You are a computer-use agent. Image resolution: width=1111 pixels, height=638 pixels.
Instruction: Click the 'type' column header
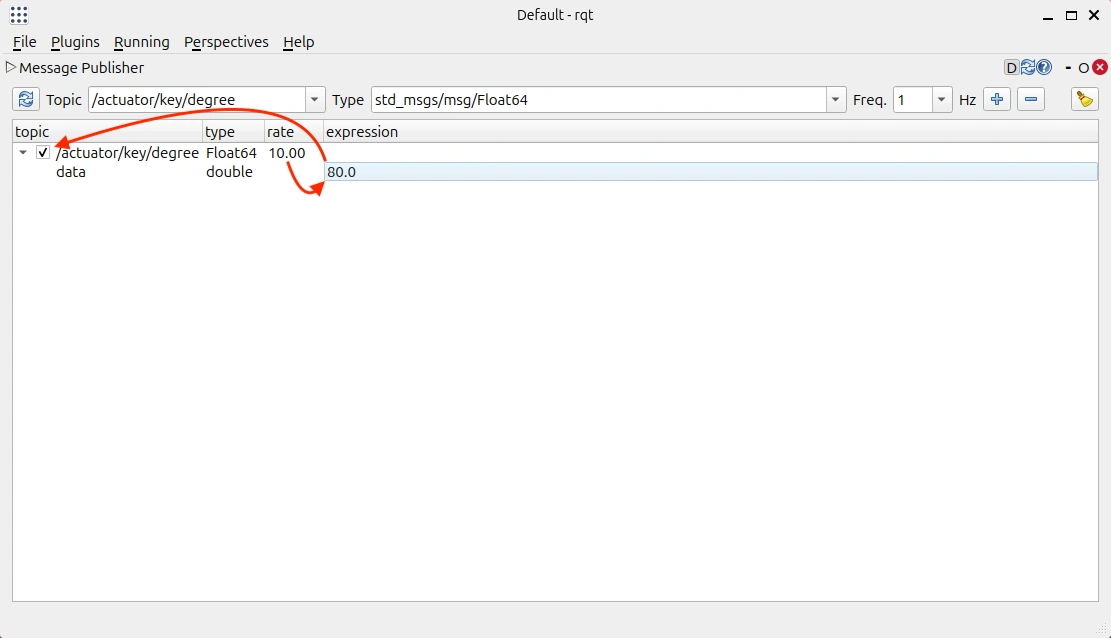(234, 132)
